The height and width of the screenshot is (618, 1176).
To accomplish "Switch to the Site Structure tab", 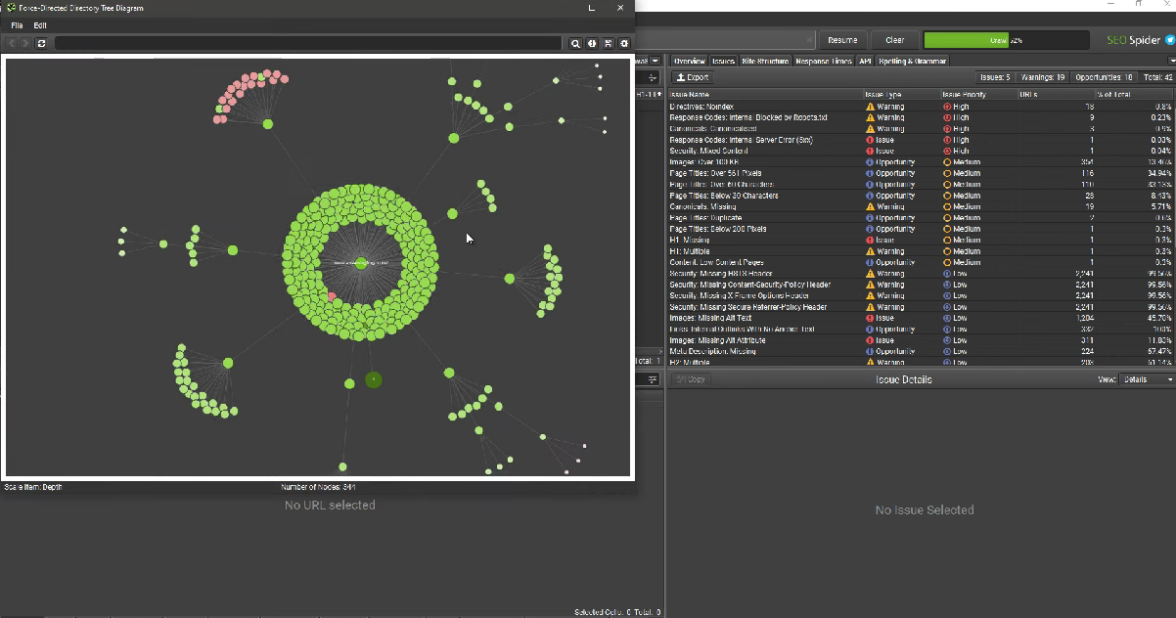I will 764,61.
